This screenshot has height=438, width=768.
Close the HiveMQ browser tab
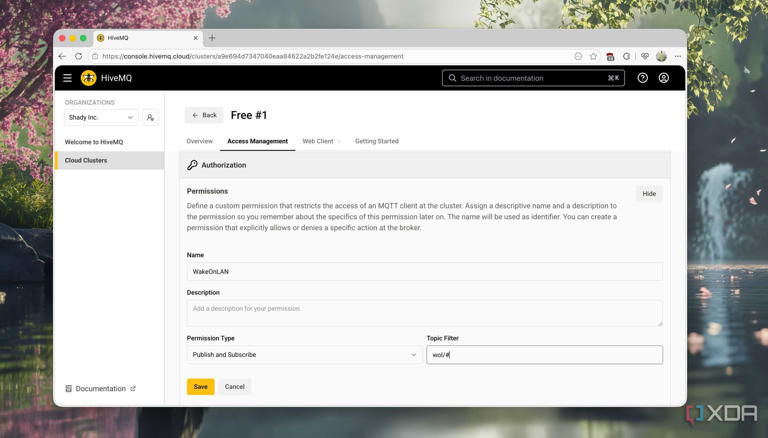coord(195,38)
